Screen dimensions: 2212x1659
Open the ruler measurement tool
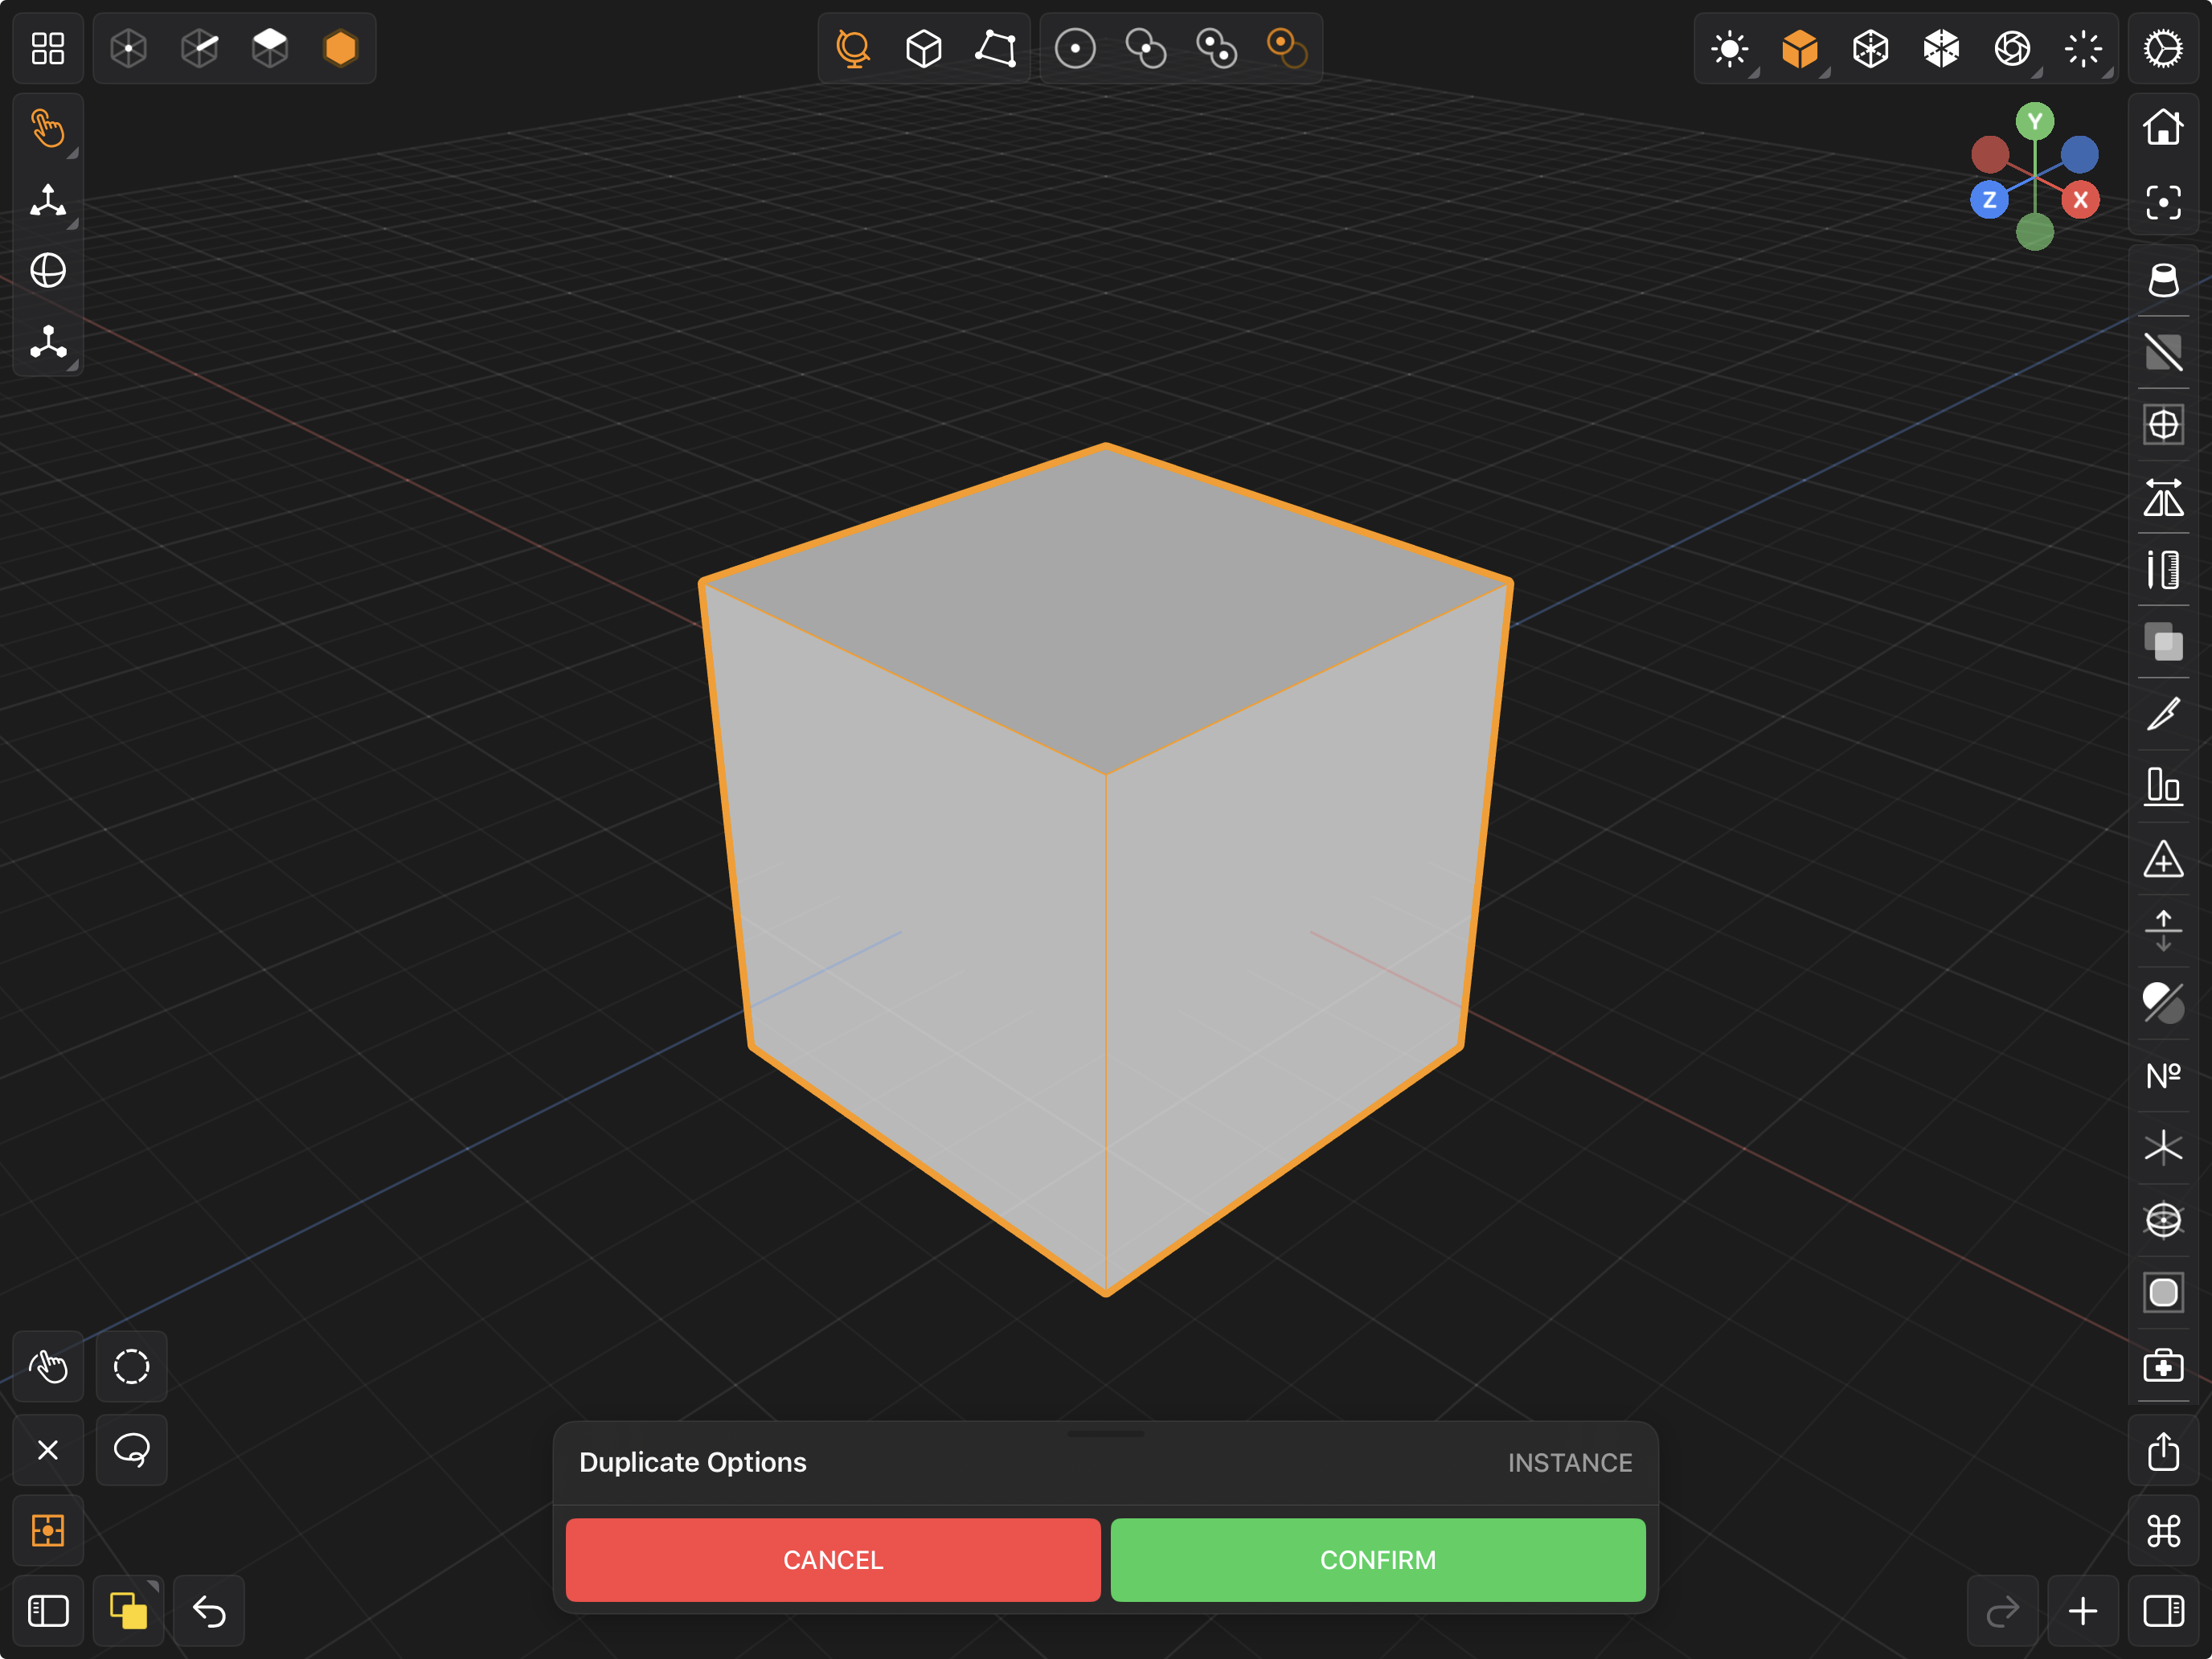click(x=2164, y=570)
